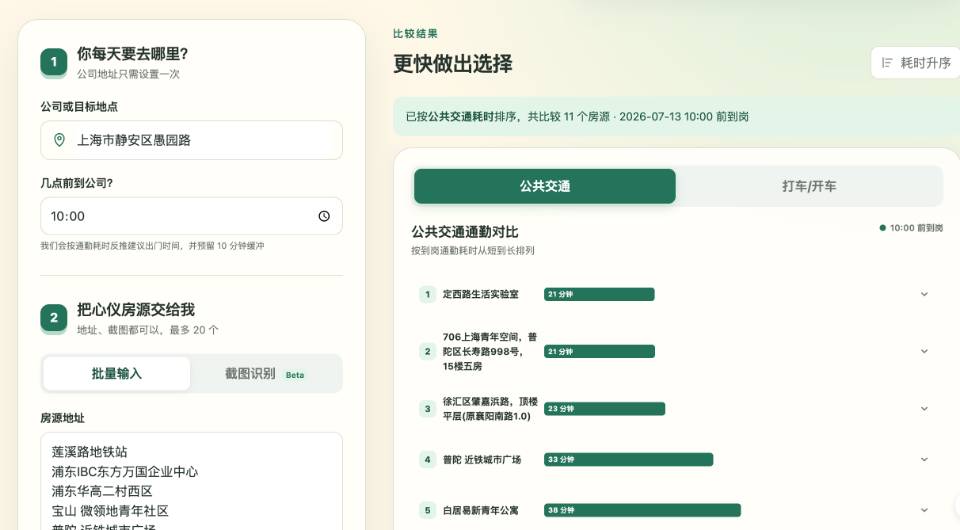This screenshot has width=960, height=530.
Task: Click the 10:00 arrival time field
Action: [192, 216]
